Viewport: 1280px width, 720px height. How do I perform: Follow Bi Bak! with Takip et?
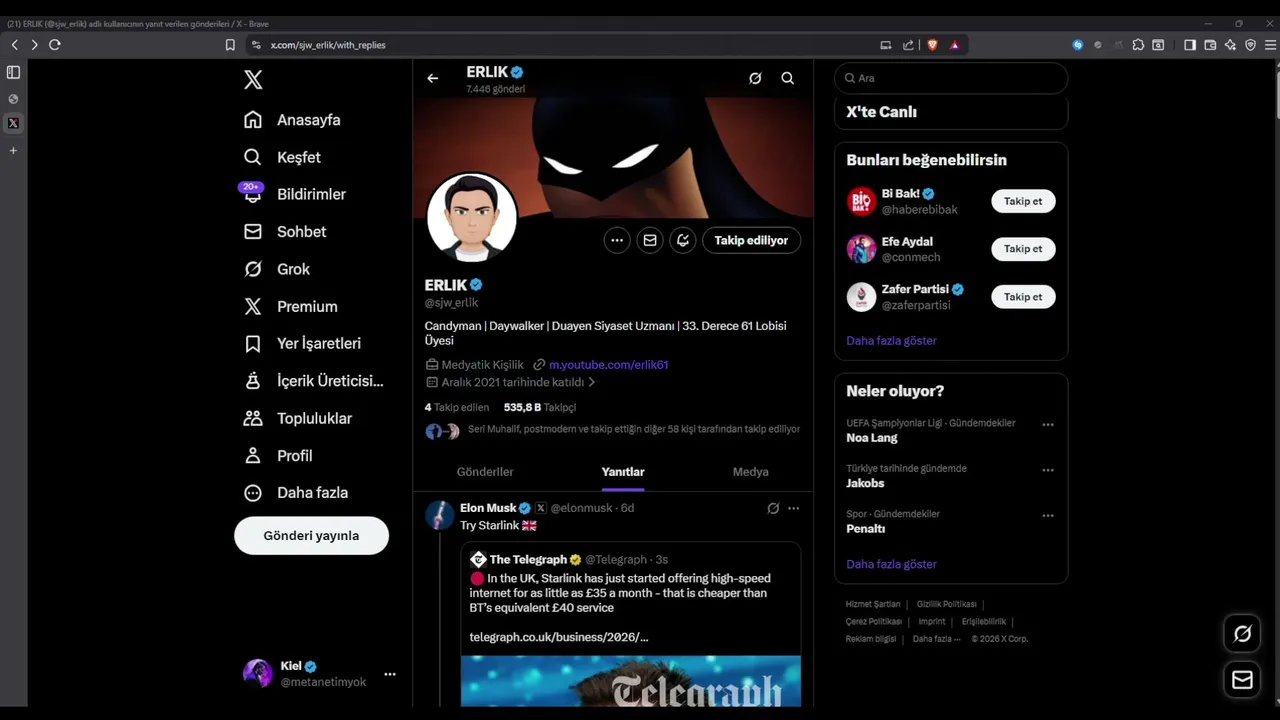(1023, 201)
